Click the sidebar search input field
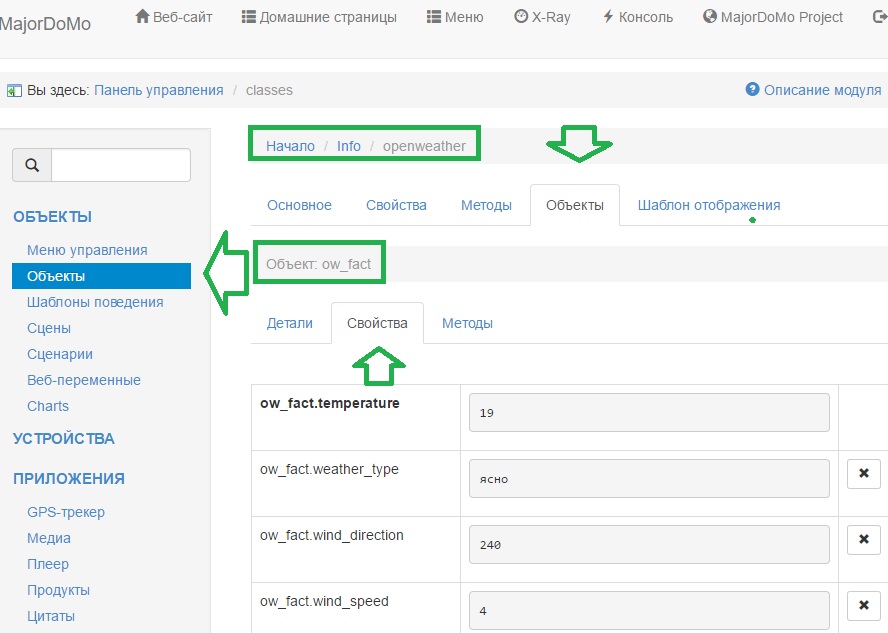Image resolution: width=888 pixels, height=633 pixels. [x=121, y=165]
